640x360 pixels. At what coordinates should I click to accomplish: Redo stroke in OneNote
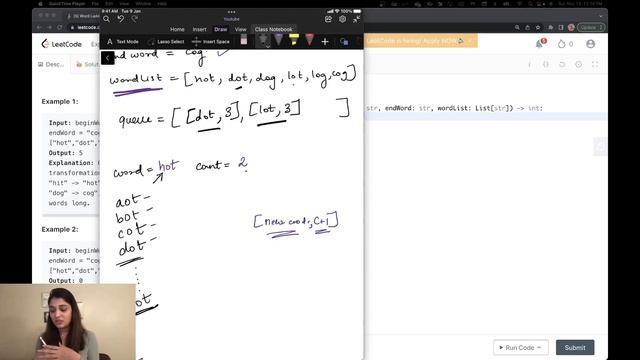(135, 19)
